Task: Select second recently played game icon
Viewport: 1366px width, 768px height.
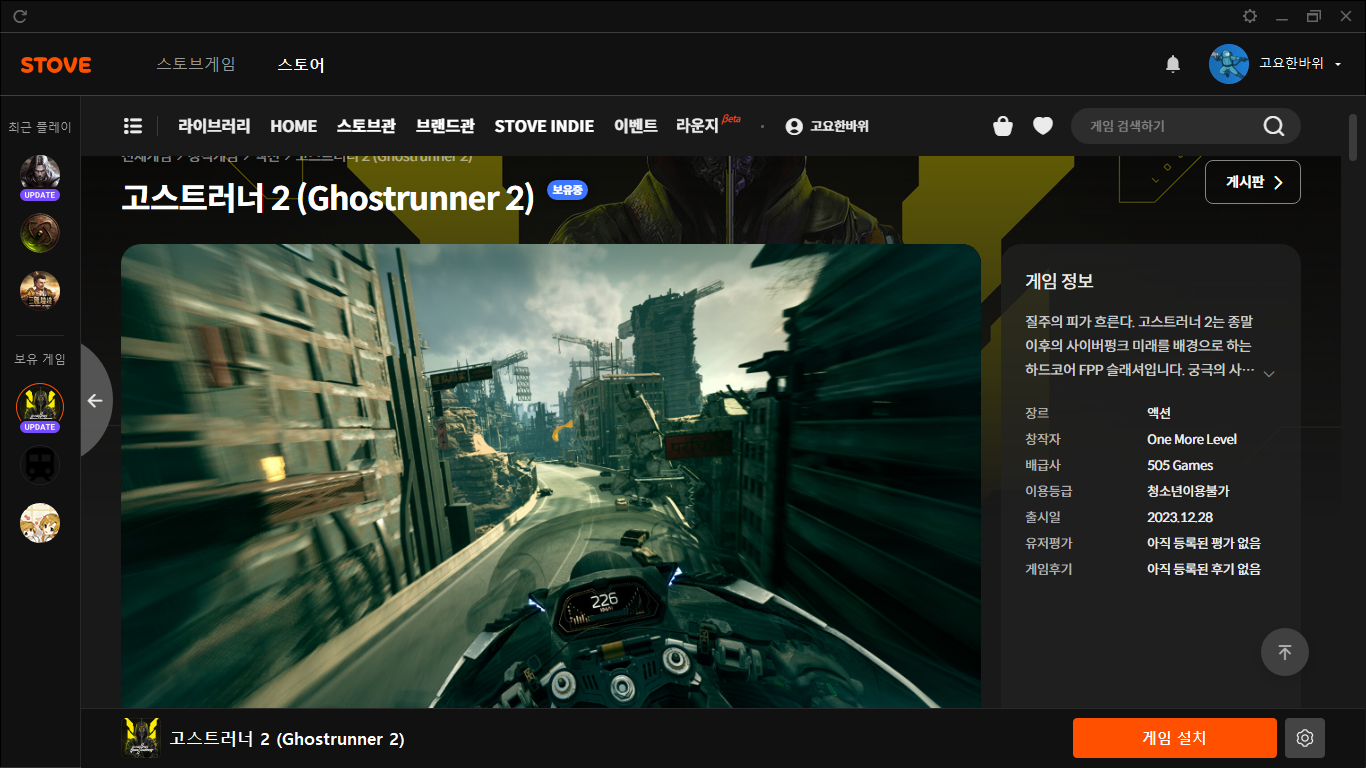Action: [40, 232]
